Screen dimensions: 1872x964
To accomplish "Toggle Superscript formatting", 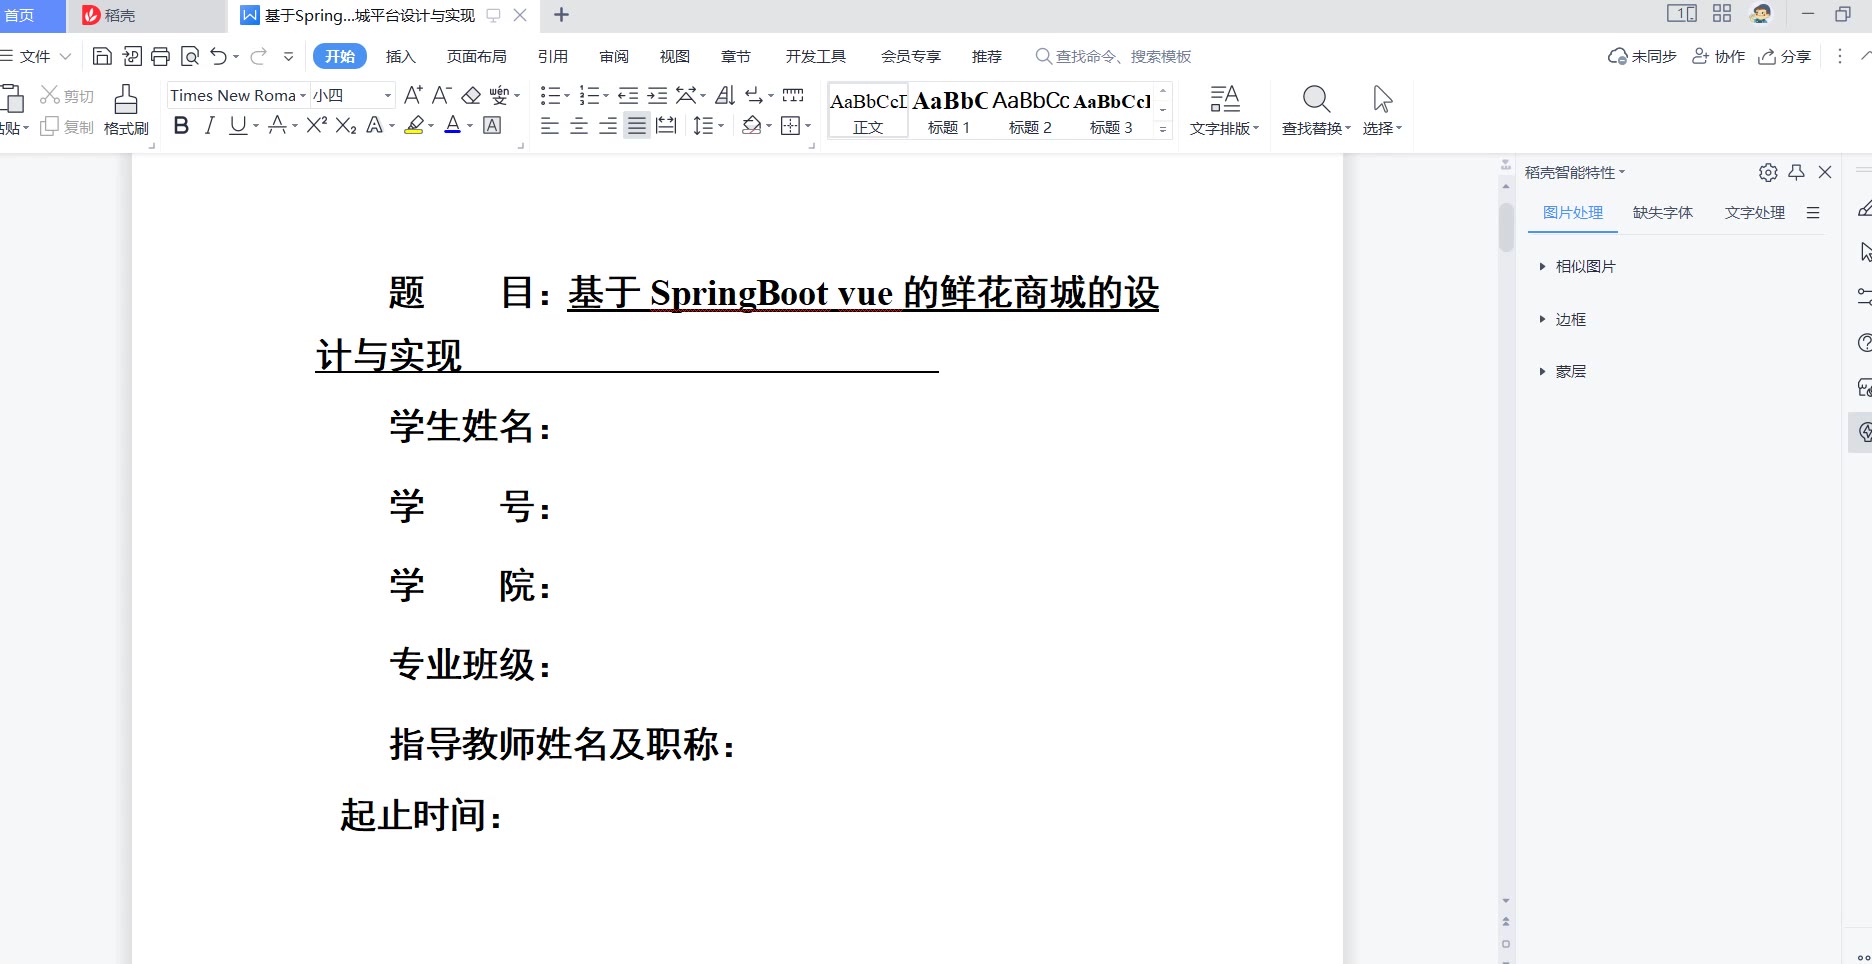I will (x=317, y=125).
